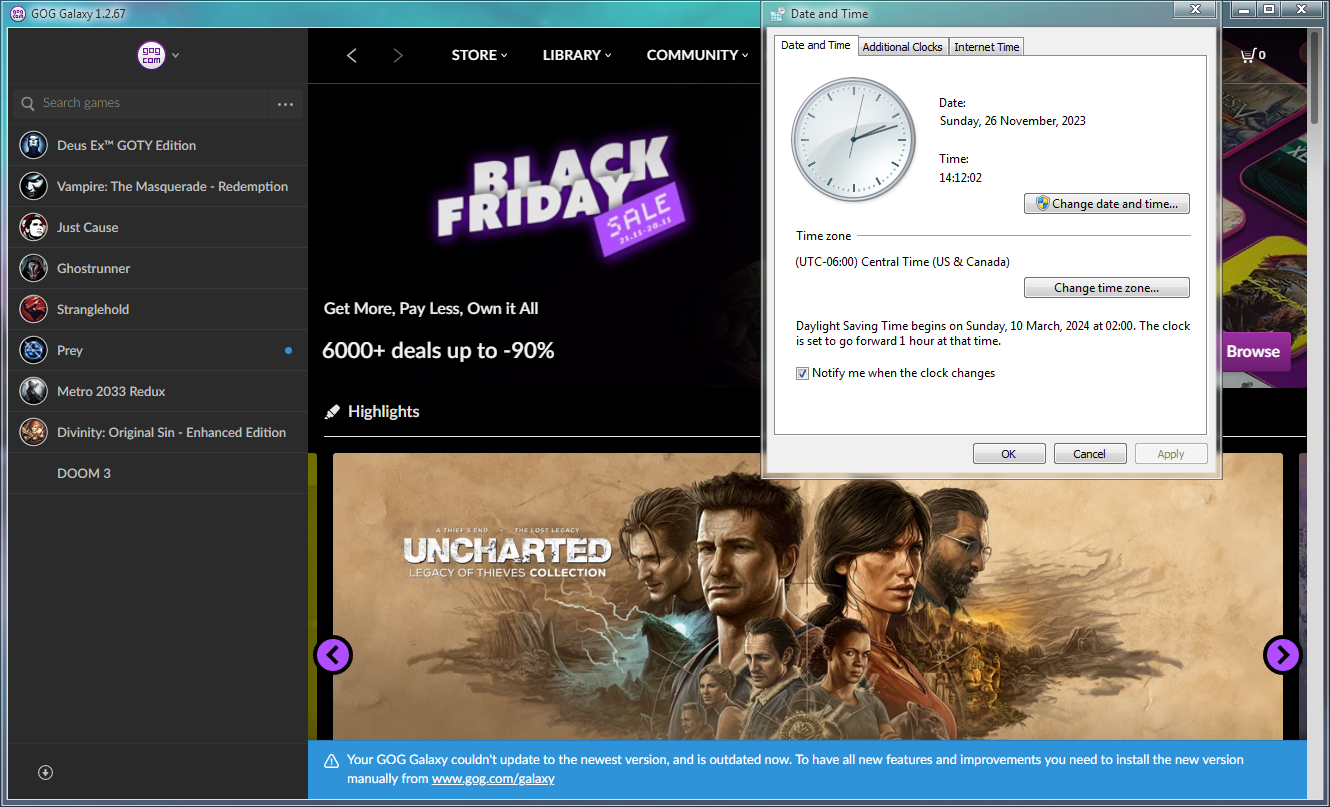Click the Change date and time button
Viewport: 1330px width, 807px height.
tap(1106, 204)
